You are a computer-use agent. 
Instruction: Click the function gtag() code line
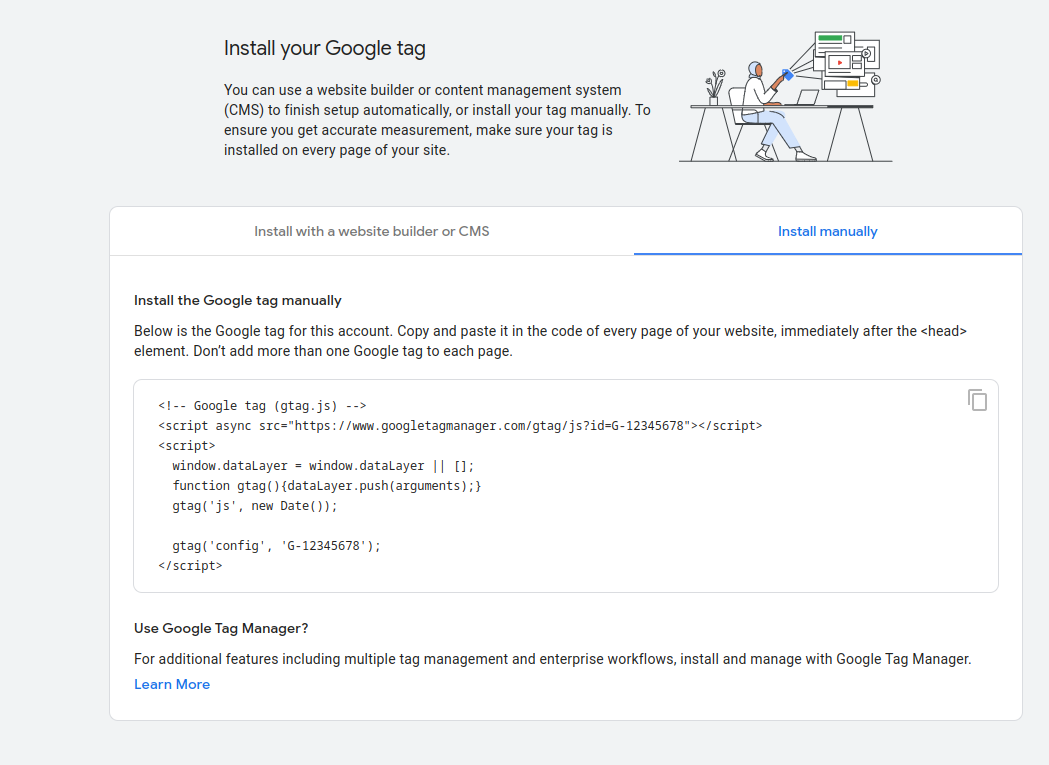pyautogui.click(x=326, y=486)
